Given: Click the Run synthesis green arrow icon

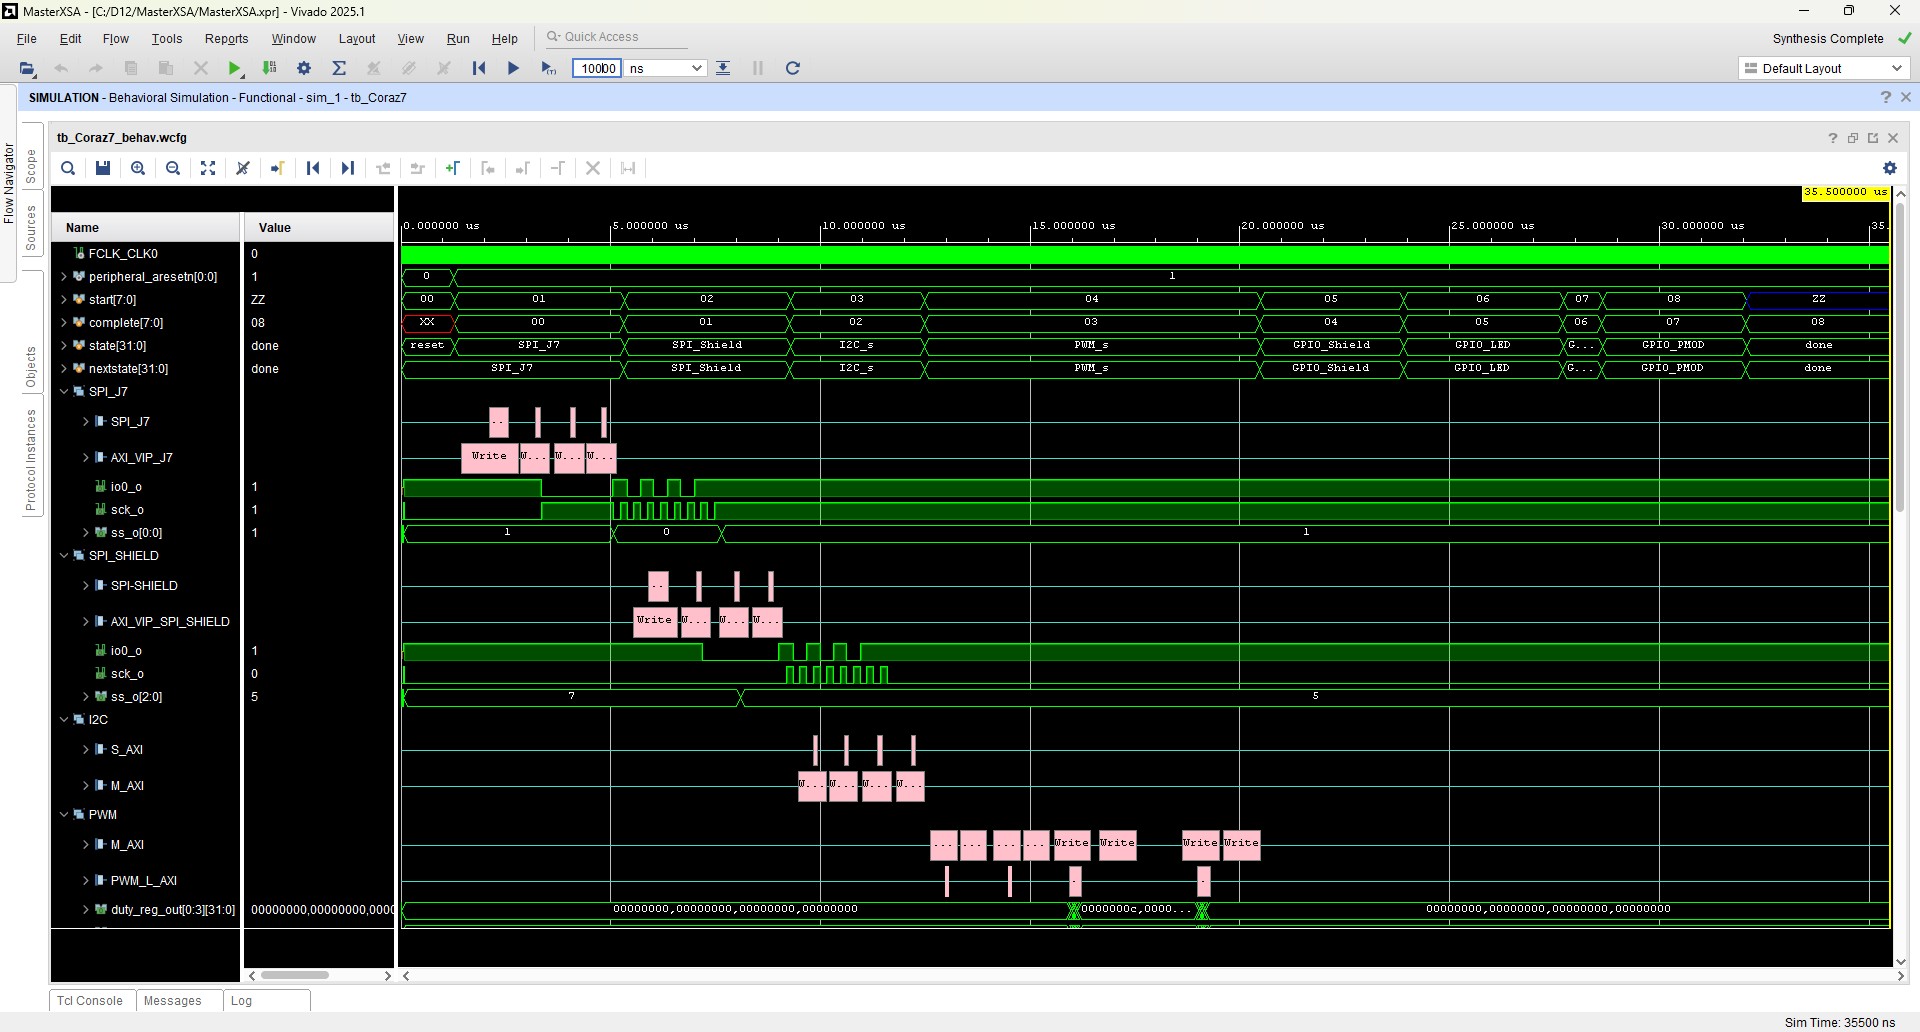Looking at the screenshot, I should [234, 68].
